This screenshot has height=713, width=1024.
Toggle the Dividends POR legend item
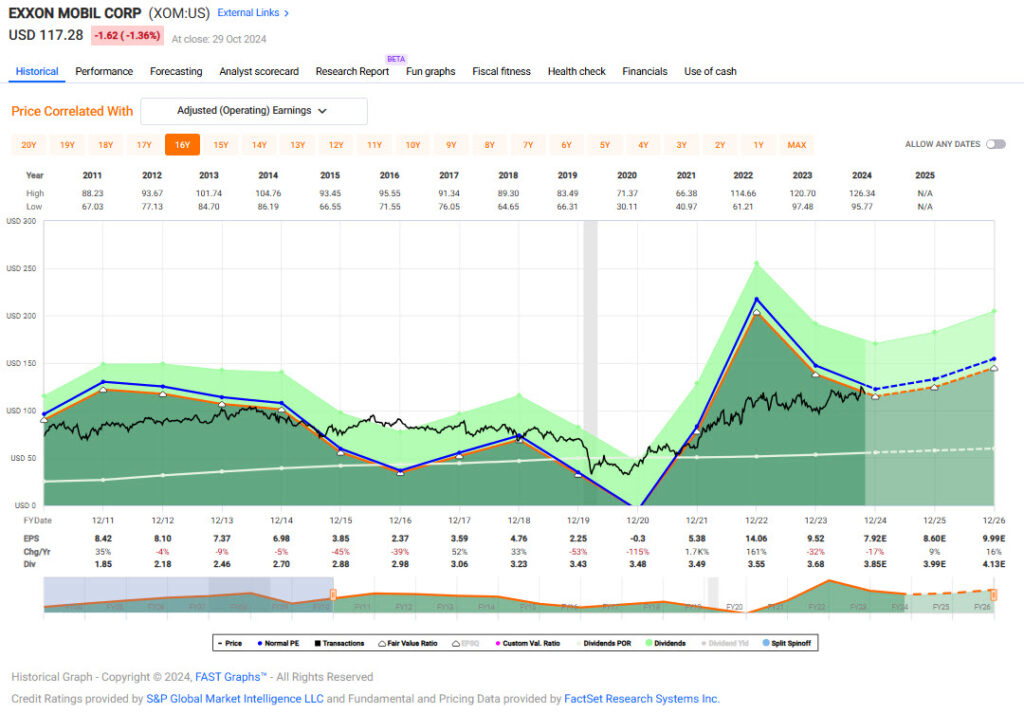coord(603,644)
